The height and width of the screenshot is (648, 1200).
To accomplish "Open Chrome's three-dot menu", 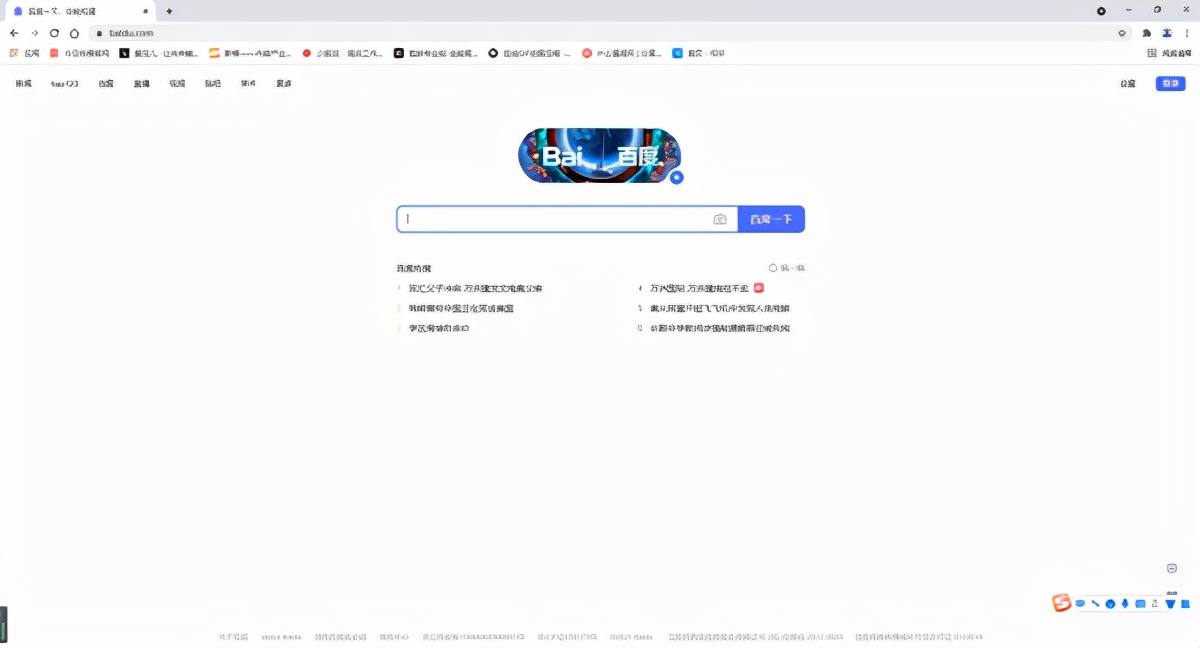I will pos(1189,32).
